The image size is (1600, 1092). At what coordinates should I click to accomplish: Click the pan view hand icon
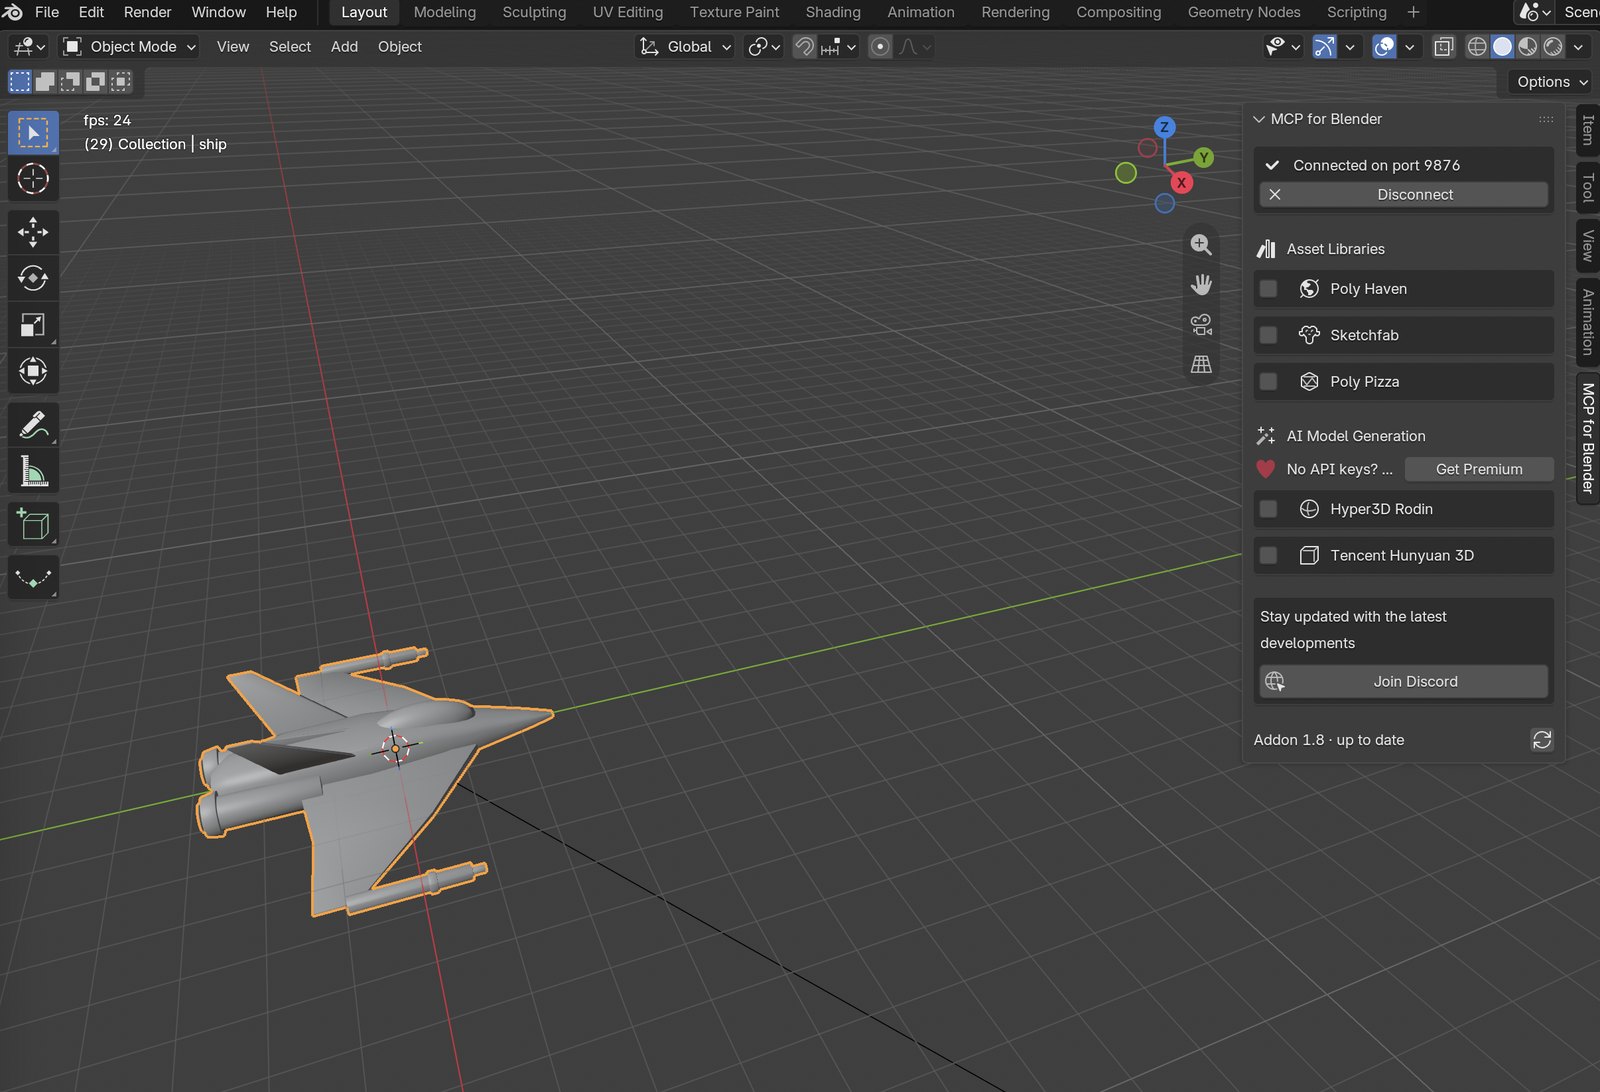click(1201, 285)
